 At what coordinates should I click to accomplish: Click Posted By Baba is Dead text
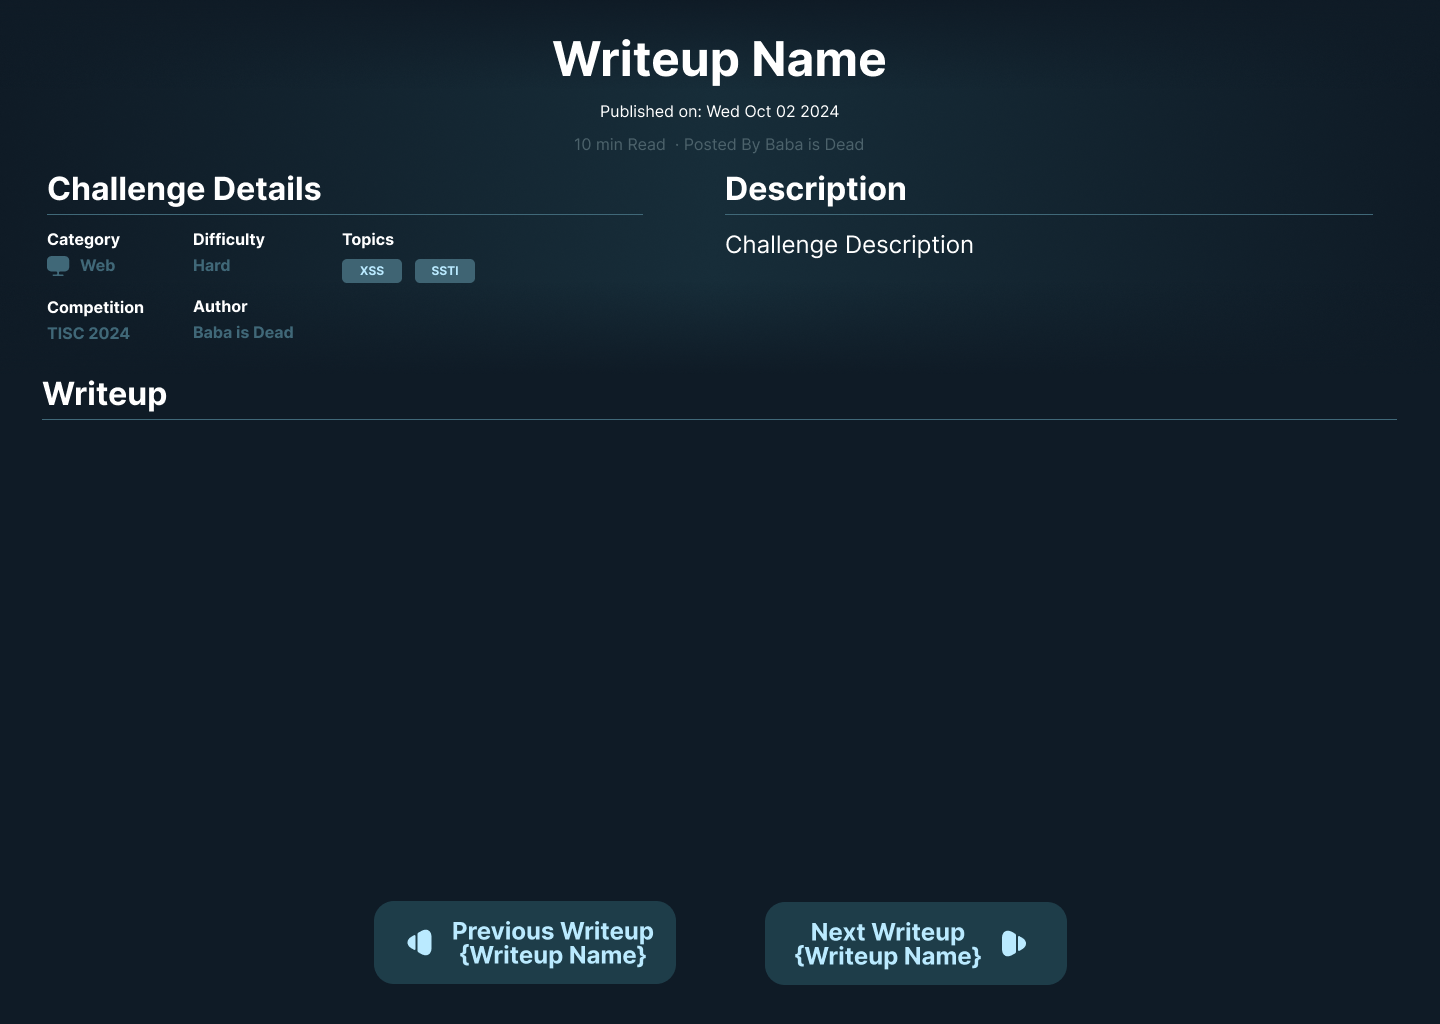774,145
